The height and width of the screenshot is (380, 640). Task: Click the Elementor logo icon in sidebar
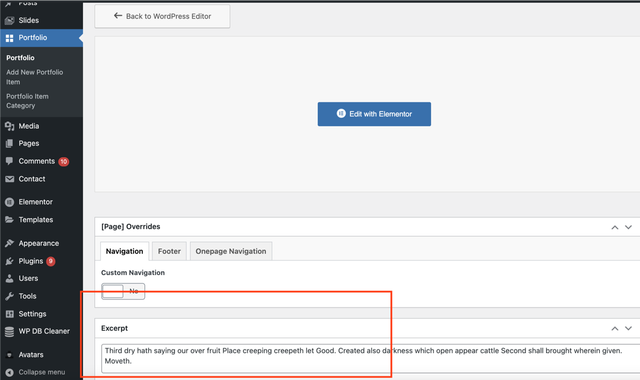(x=9, y=202)
